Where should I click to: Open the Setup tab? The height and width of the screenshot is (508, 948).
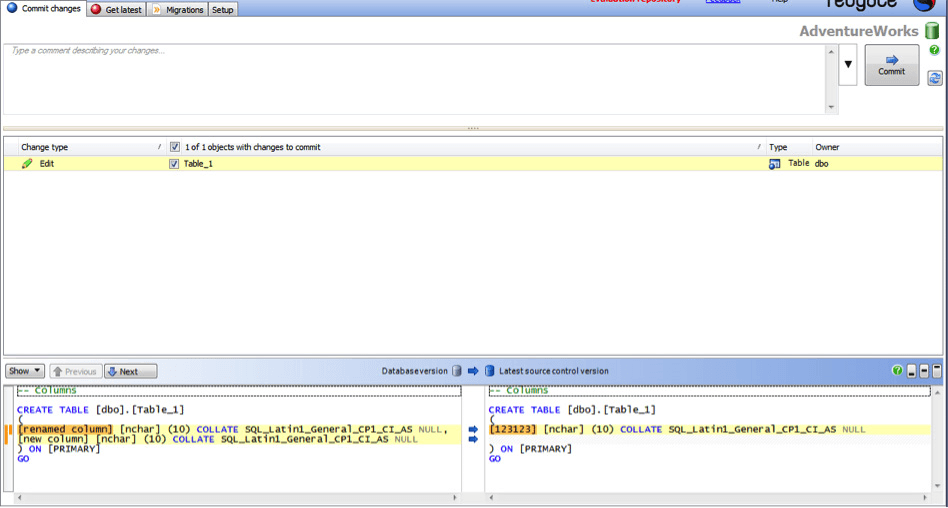222,10
